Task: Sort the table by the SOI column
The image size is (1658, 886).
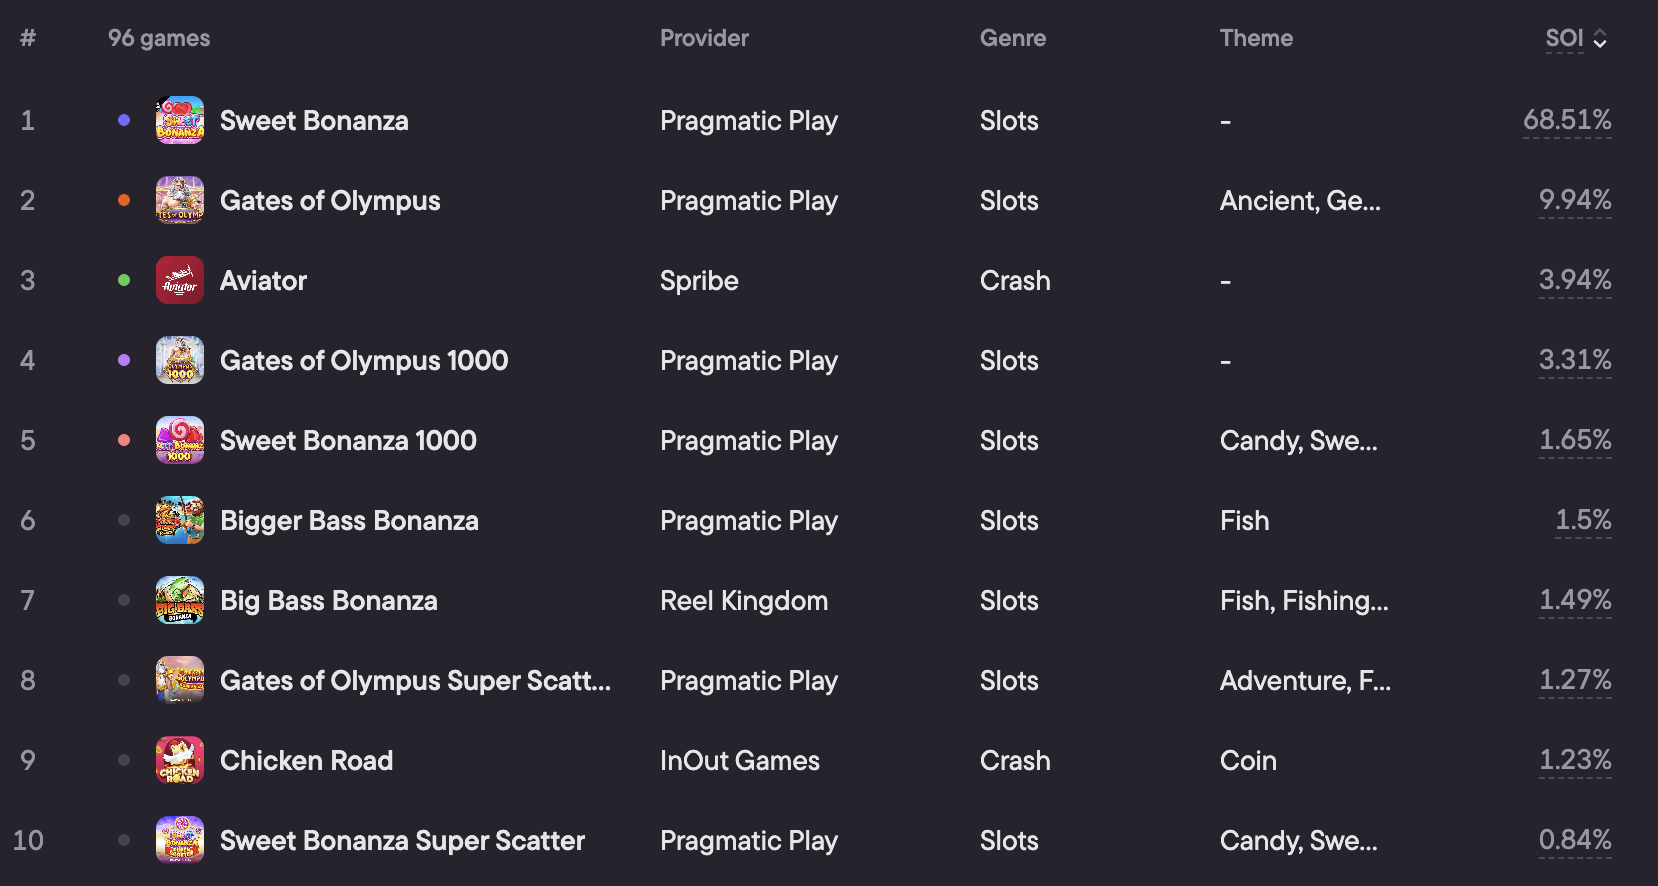Action: click(1564, 38)
